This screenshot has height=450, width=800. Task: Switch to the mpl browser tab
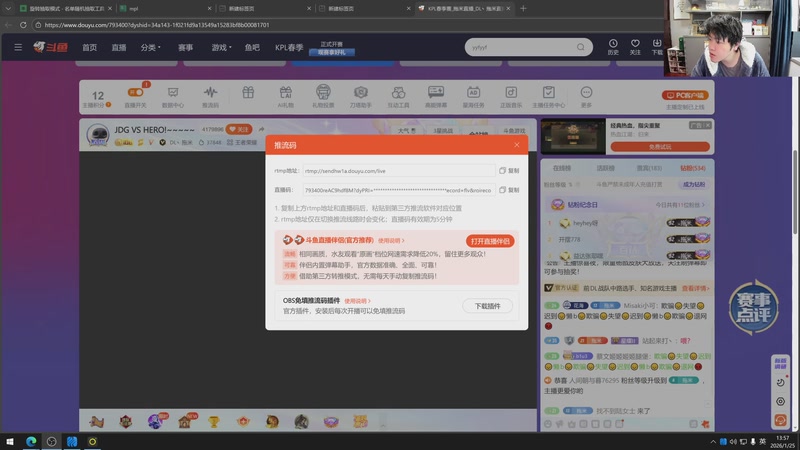tap(164, 8)
